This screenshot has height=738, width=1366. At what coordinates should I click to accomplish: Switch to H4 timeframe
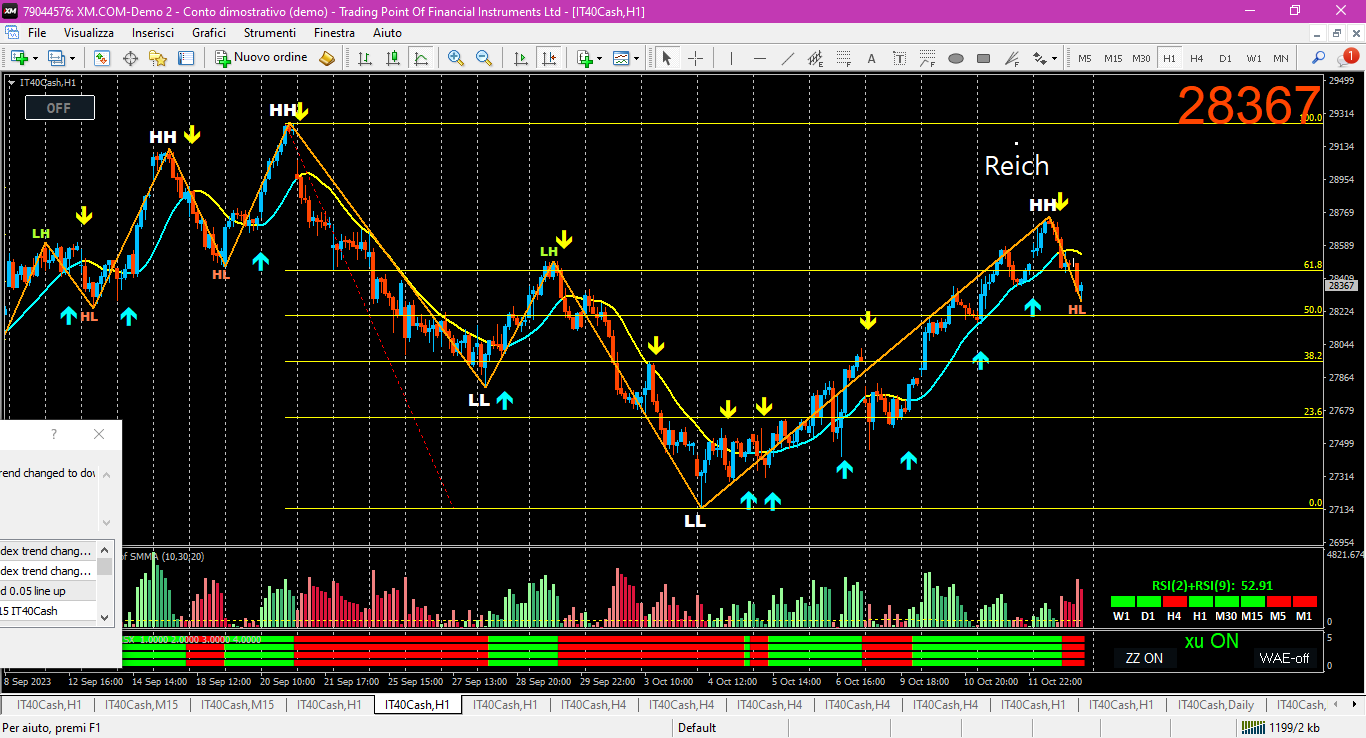(1196, 58)
